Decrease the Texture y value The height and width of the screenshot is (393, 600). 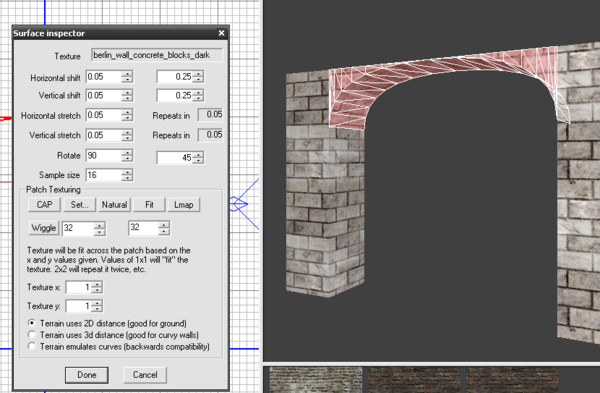[97, 309]
